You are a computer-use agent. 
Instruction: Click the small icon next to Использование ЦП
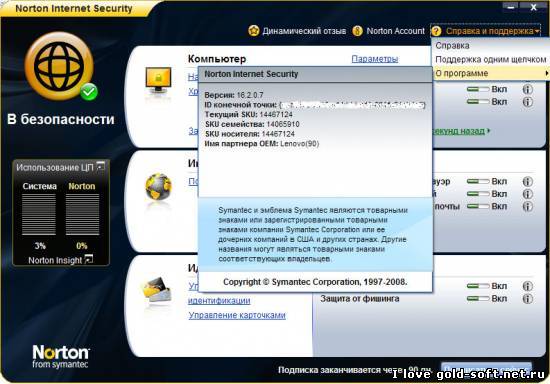[101, 166]
